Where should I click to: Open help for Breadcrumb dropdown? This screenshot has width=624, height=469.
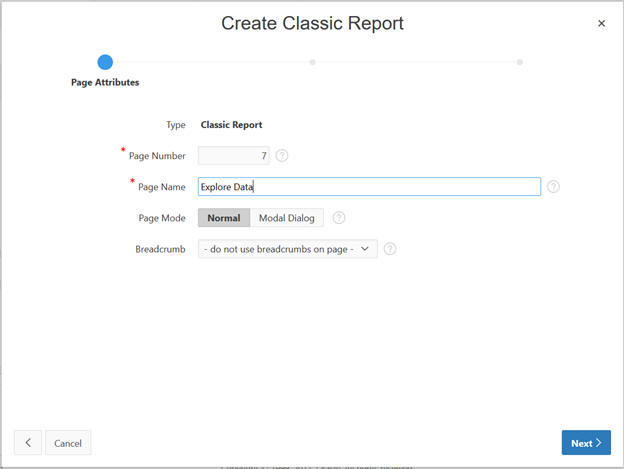coord(390,249)
